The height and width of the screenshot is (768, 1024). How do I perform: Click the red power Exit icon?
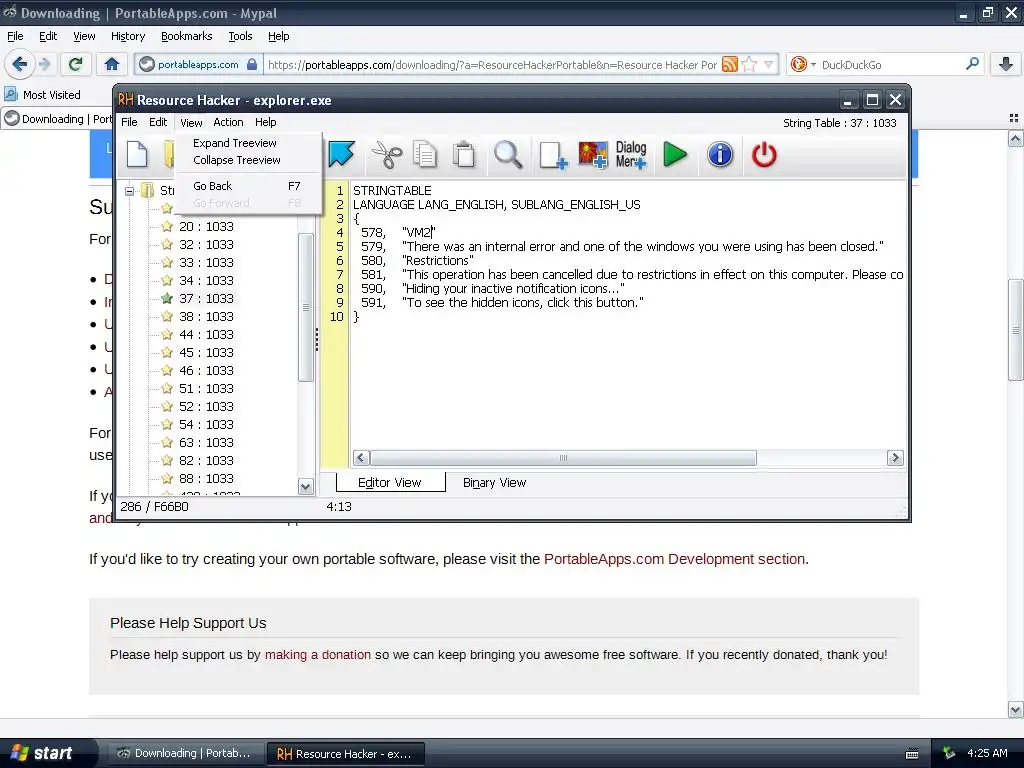pyautogui.click(x=763, y=155)
